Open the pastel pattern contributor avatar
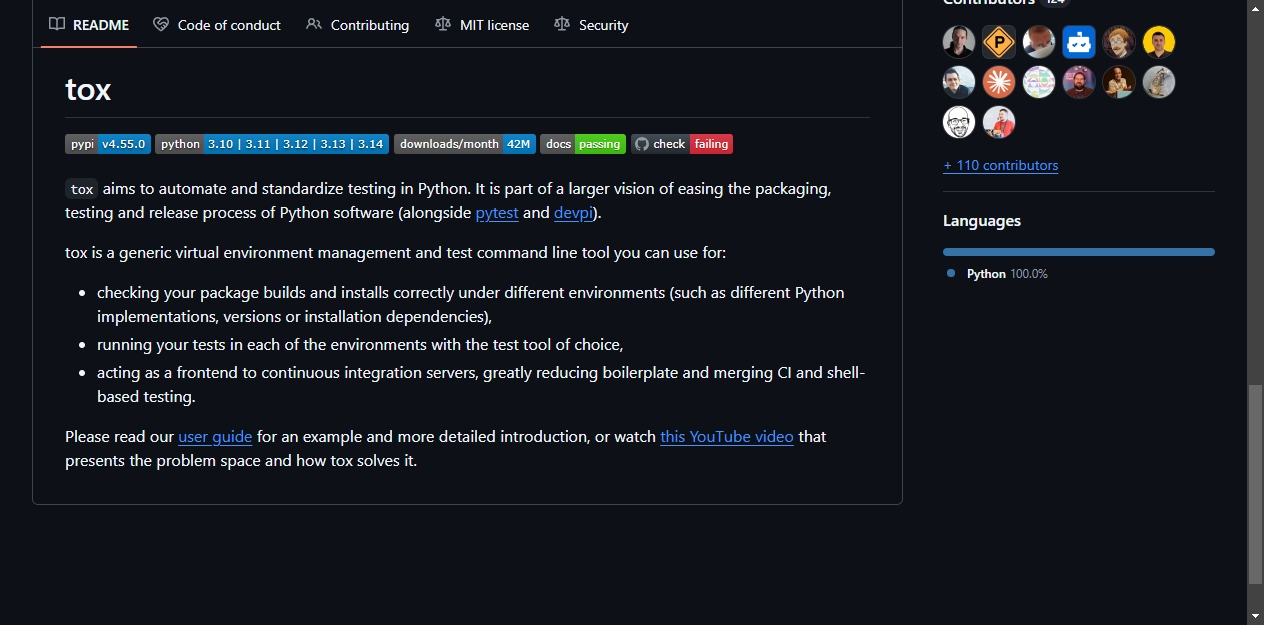This screenshot has width=1264, height=625. 1039,82
